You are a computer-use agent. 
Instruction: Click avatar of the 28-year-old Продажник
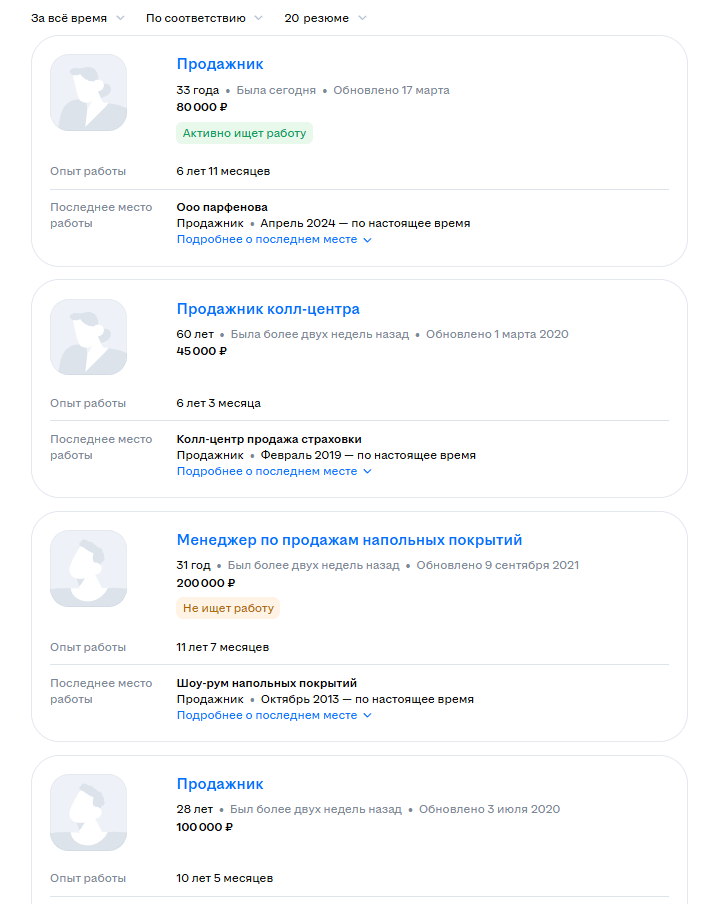tap(89, 812)
